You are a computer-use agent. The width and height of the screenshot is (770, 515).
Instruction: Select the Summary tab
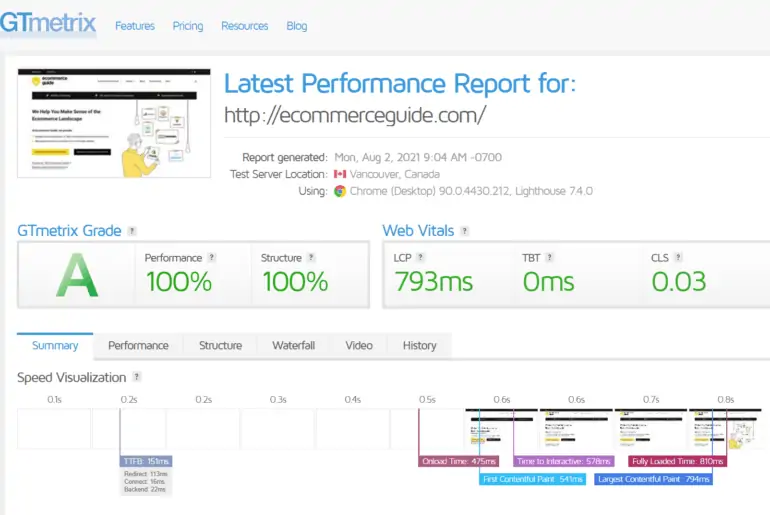(x=55, y=346)
